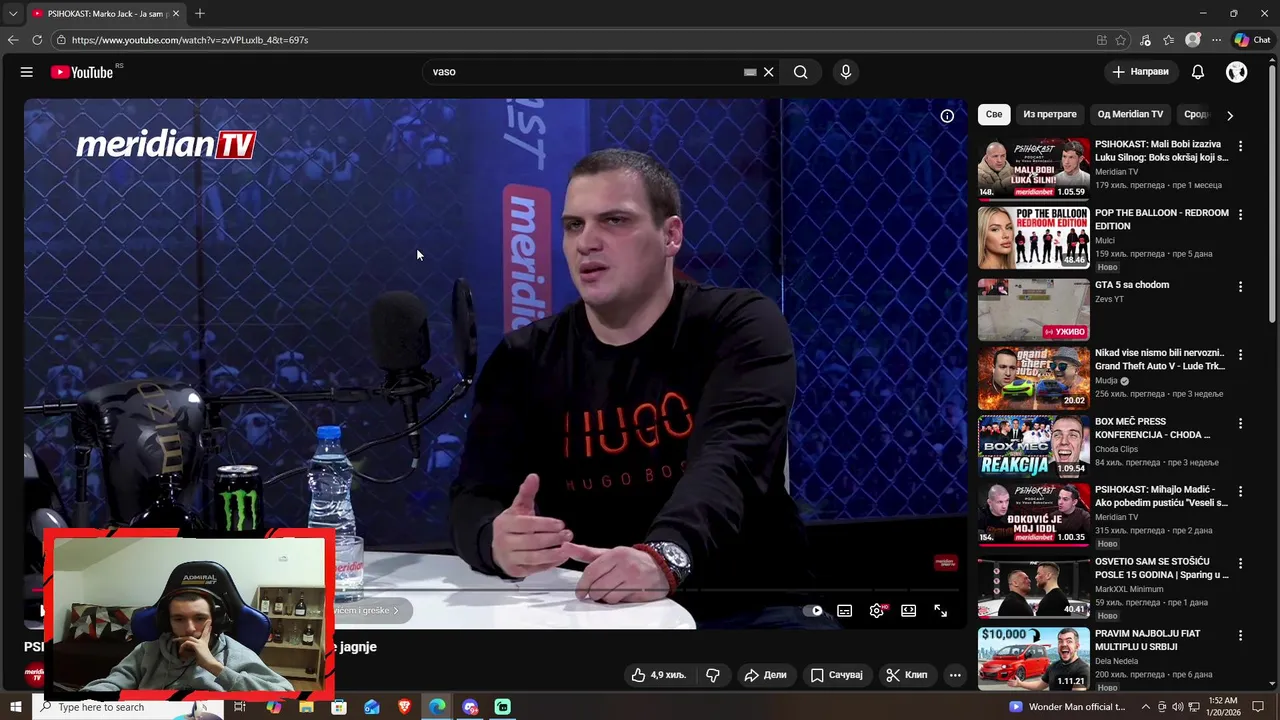Switch to theater mode
The width and height of the screenshot is (1280, 720).
click(909, 611)
